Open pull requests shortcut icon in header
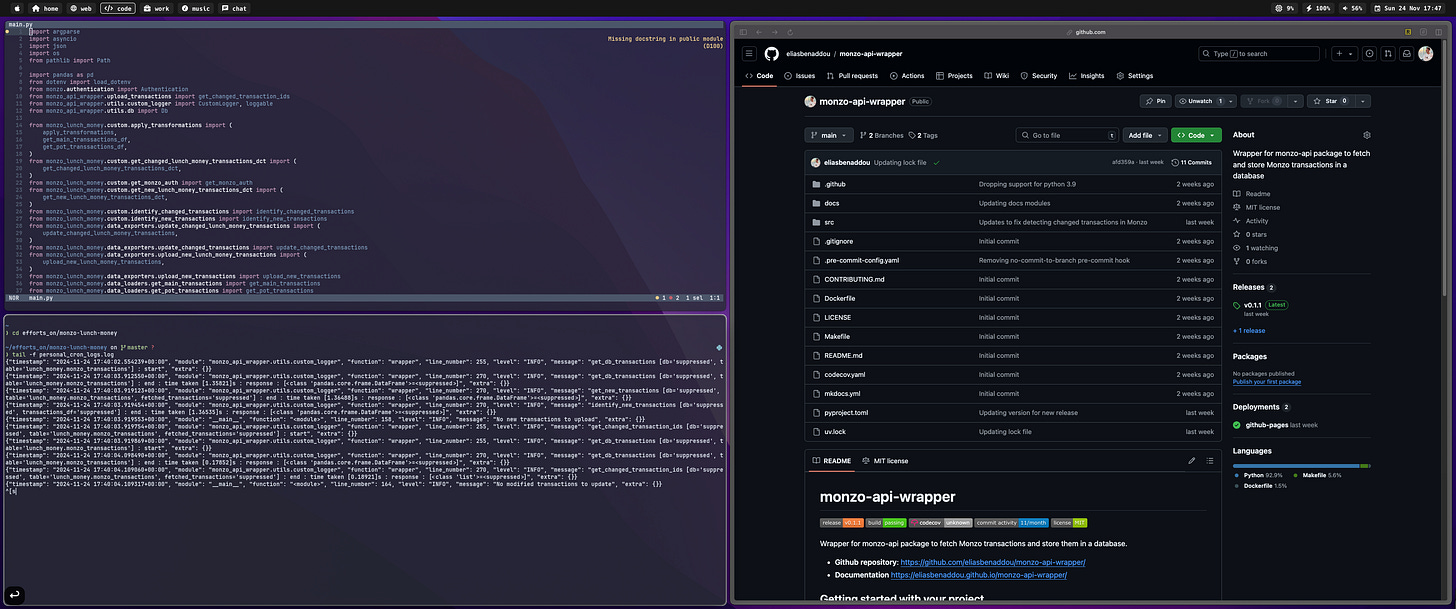This screenshot has width=1456, height=609. tap(1388, 54)
